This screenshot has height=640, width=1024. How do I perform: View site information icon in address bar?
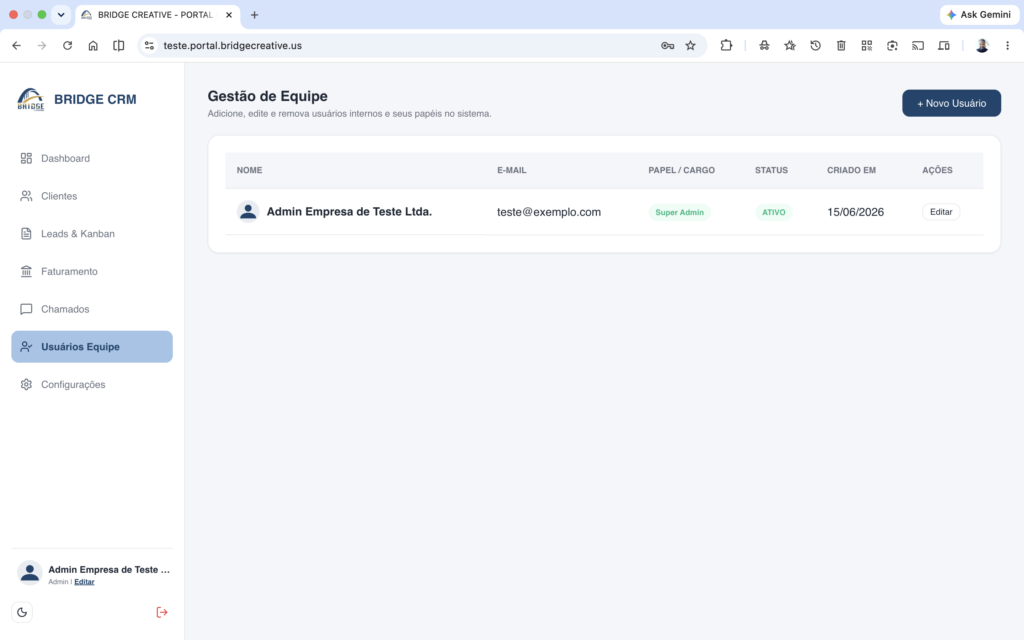point(150,46)
